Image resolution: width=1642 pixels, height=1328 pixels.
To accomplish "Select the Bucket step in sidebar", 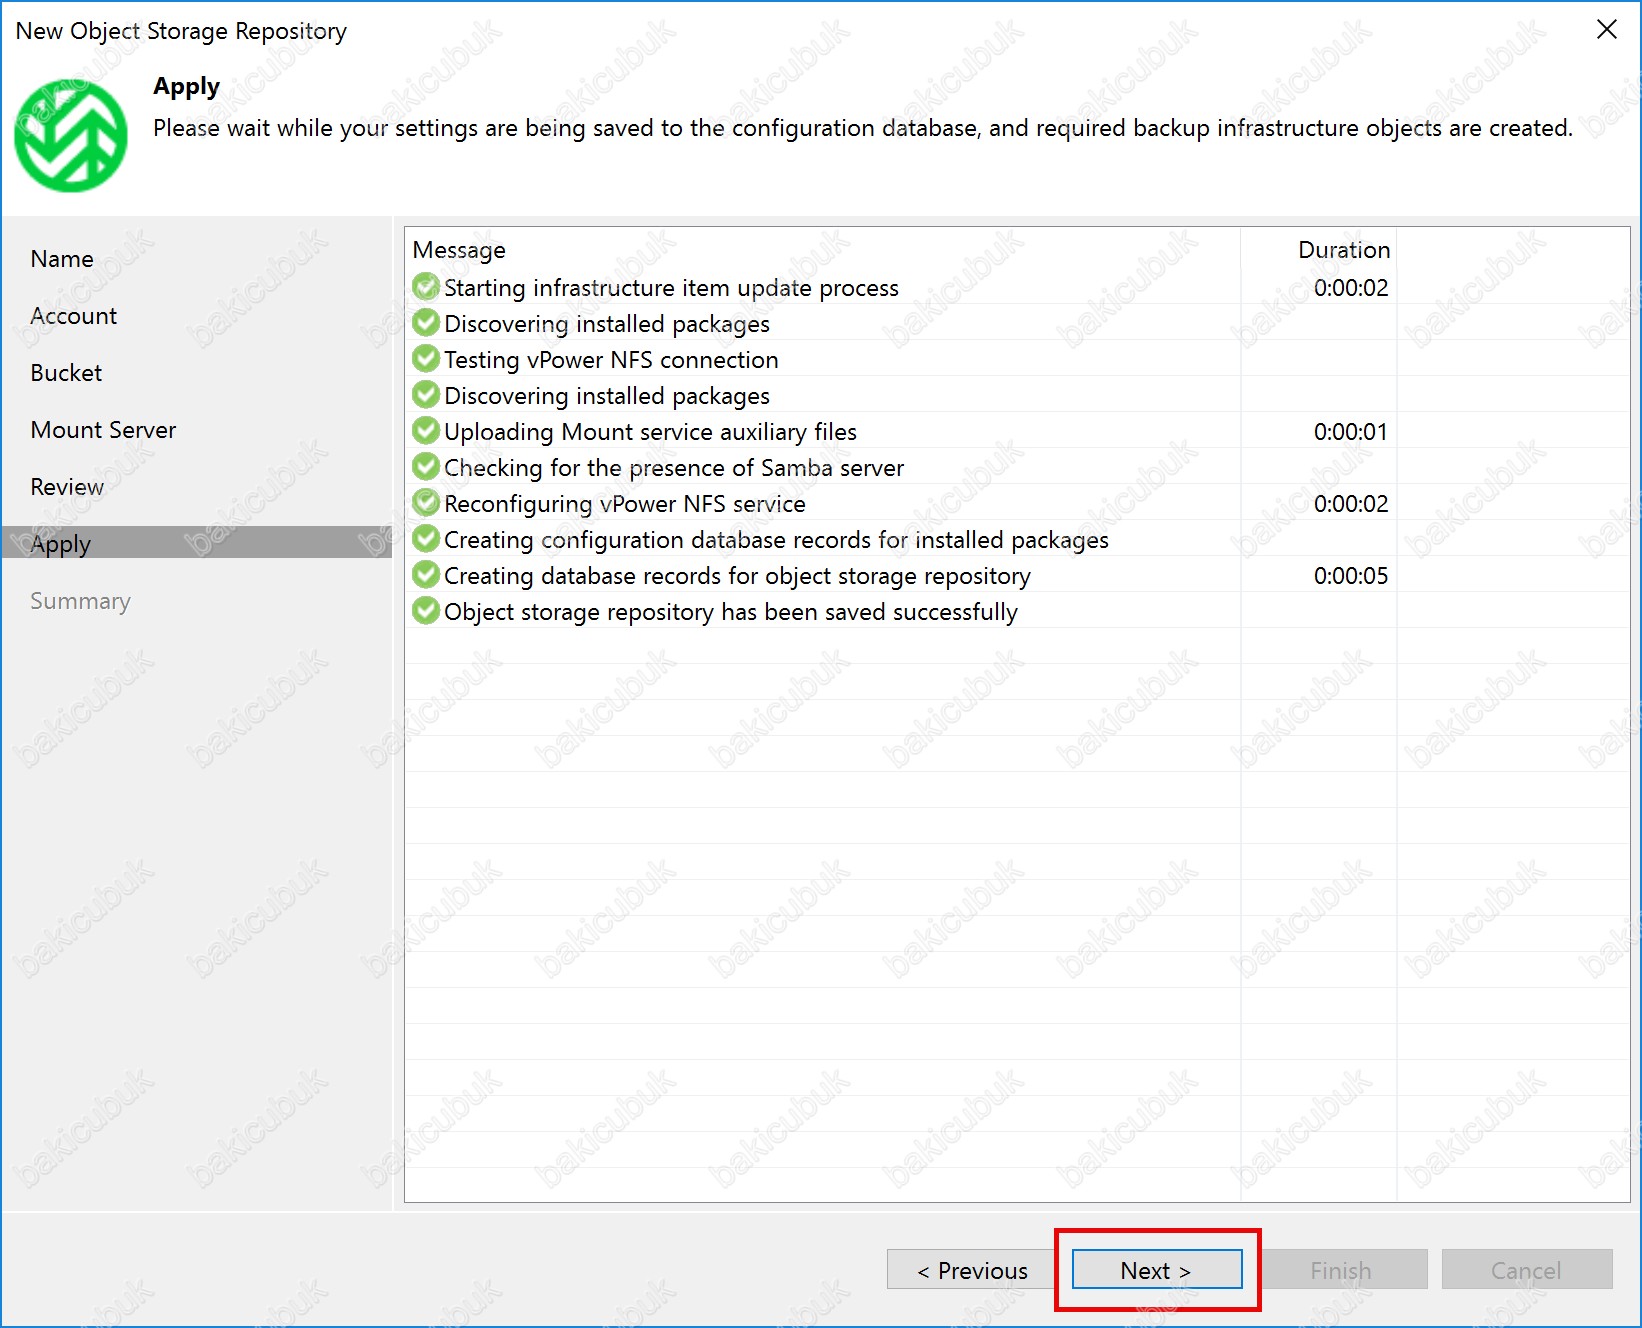I will (x=66, y=373).
